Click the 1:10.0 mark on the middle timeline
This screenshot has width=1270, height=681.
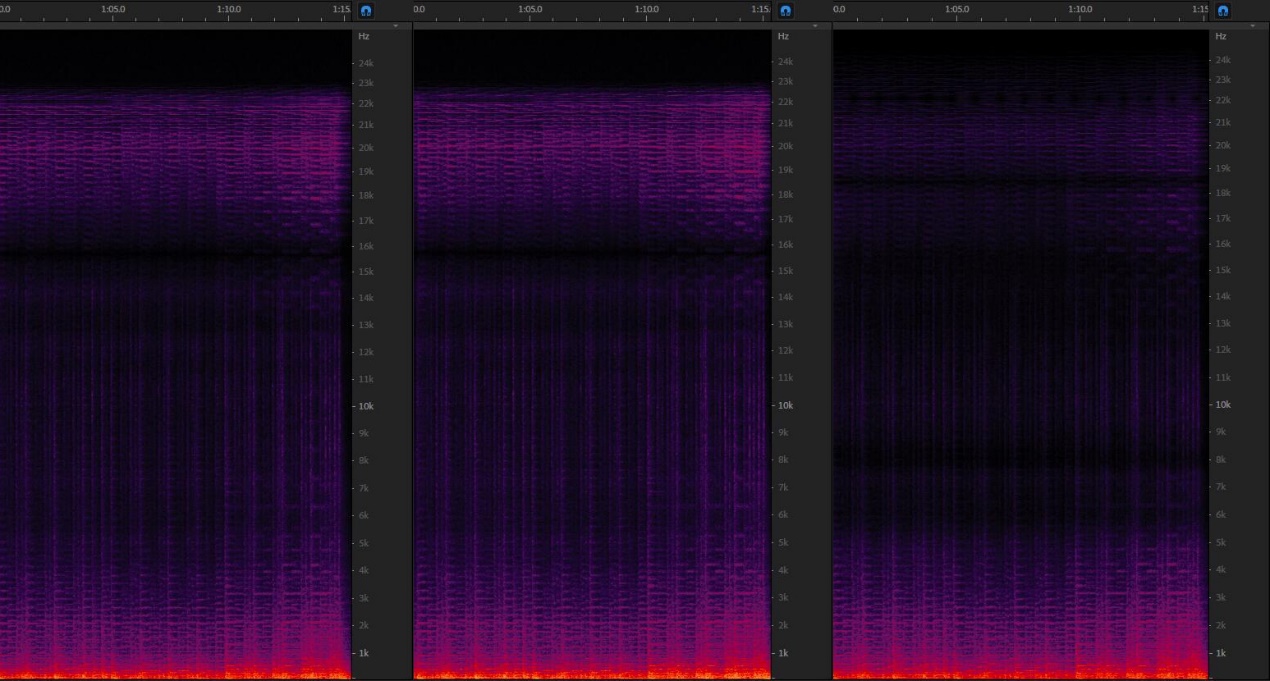(647, 9)
